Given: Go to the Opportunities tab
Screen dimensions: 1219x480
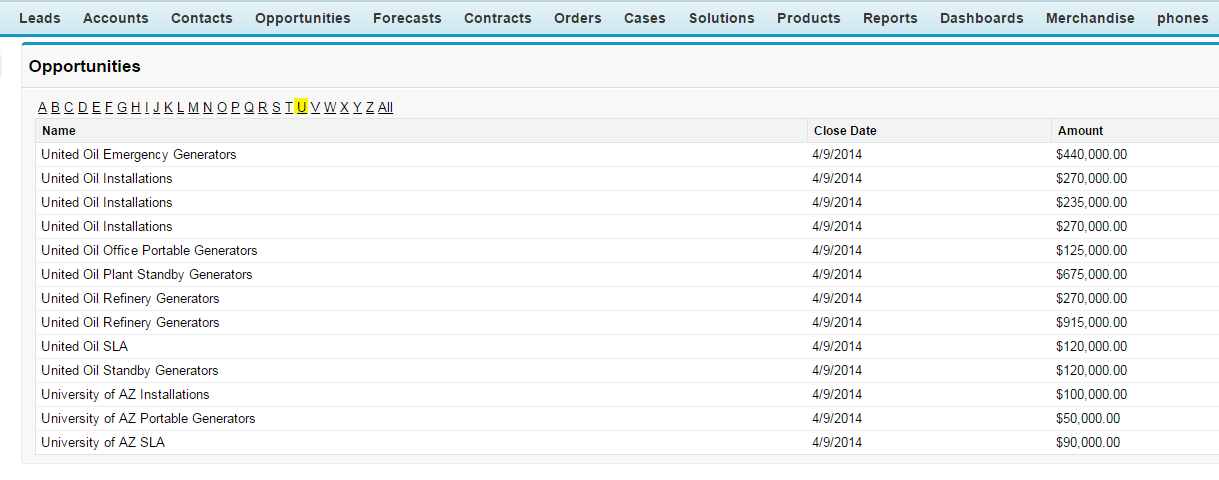Looking at the screenshot, I should click(x=302, y=18).
